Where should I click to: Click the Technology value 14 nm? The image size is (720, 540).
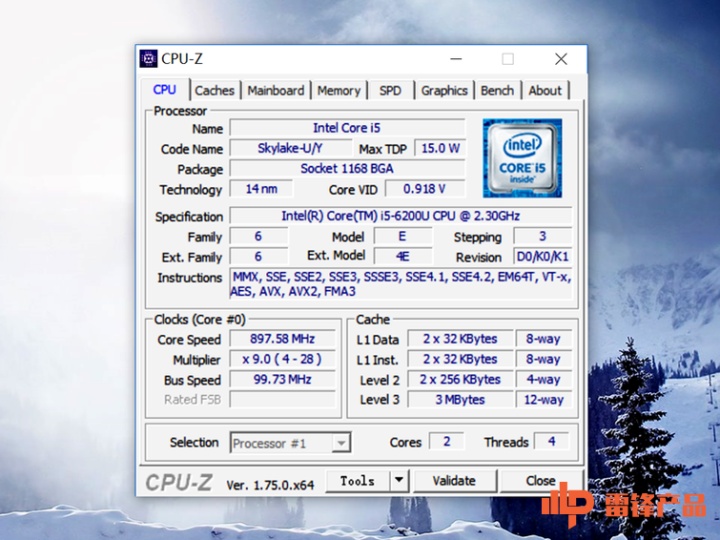point(261,189)
